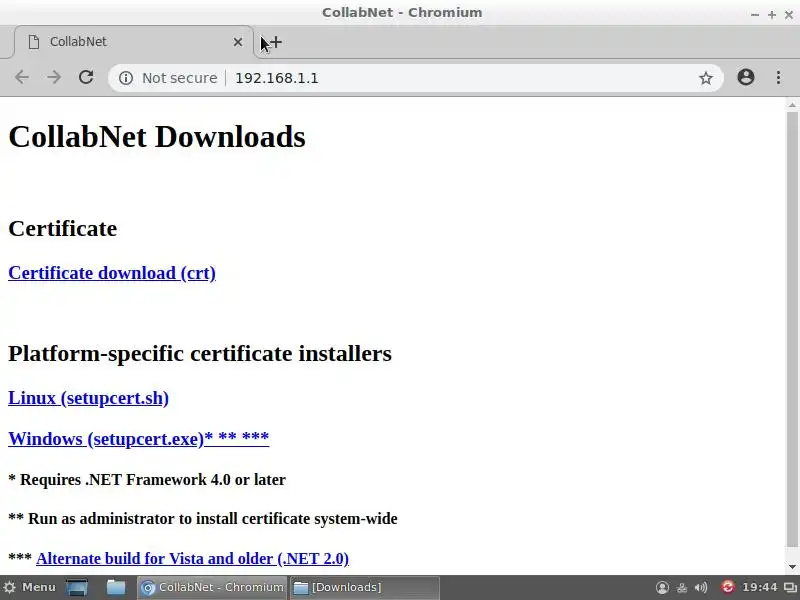This screenshot has width=800, height=600.
Task: Bookmark this page with the star icon
Action: pyautogui.click(x=706, y=78)
